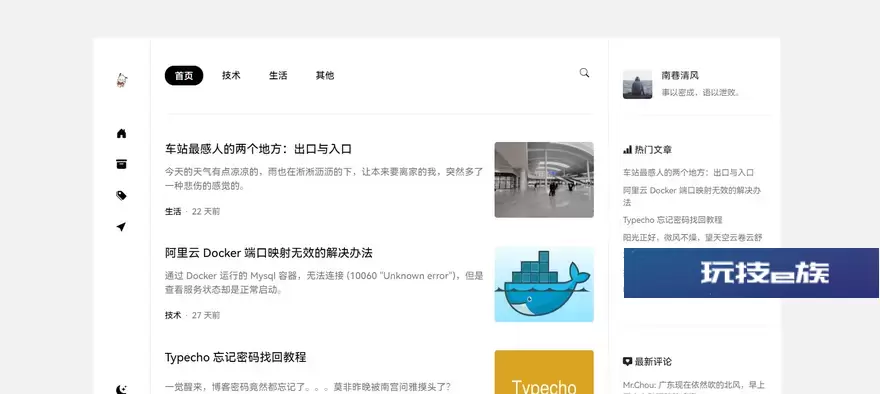Click the '22 天前' timestamp

pos(206,212)
